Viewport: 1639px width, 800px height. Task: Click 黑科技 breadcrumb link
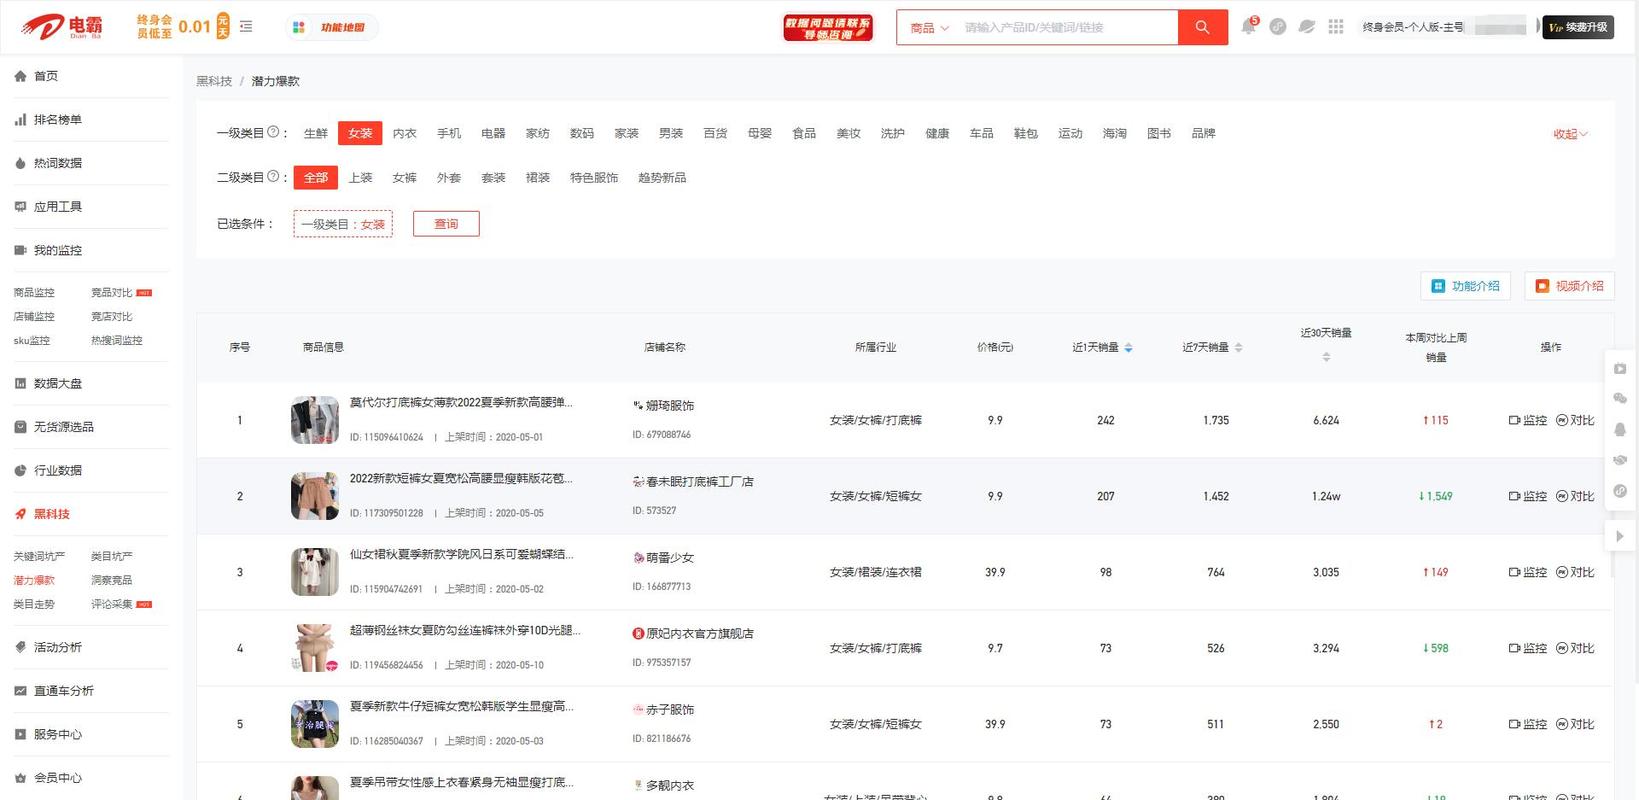click(214, 81)
